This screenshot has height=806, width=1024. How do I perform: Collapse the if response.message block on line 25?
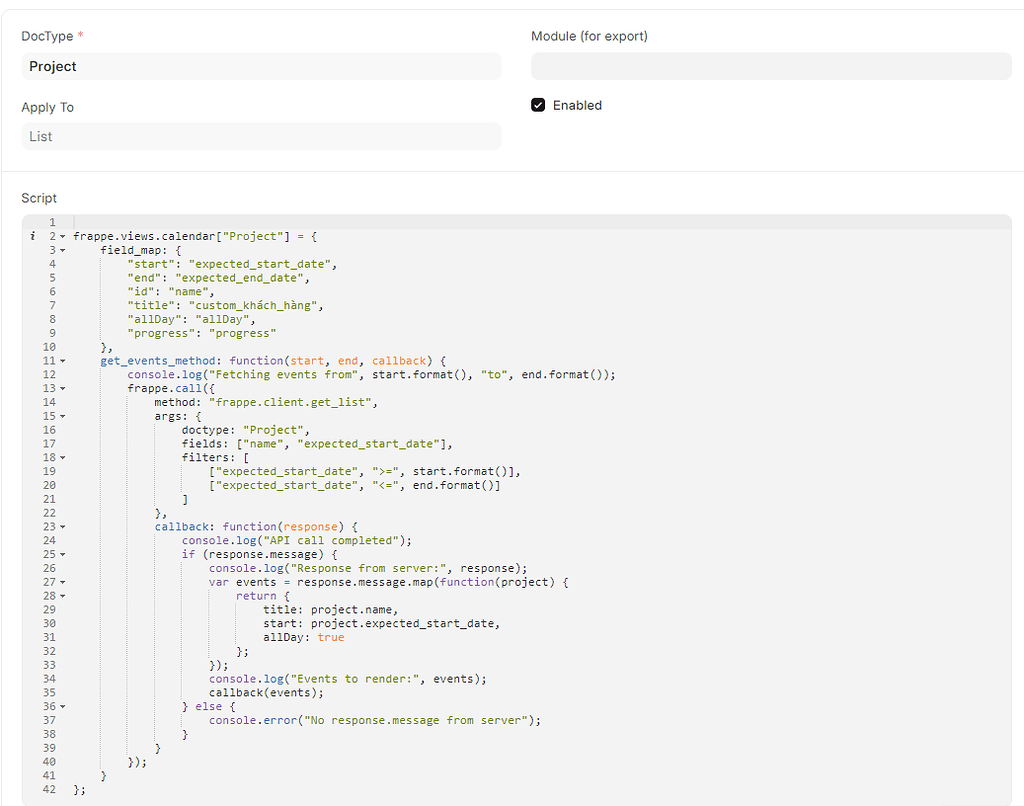pyautogui.click(x=65, y=554)
